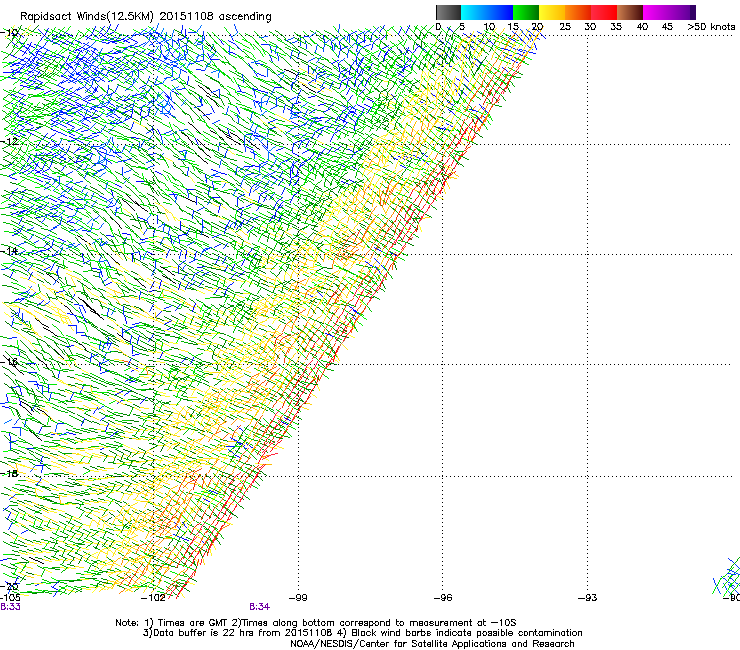740x650 pixels.
Task: Click the brown 35-40 knots legend swatch
Action: (x=630, y=12)
